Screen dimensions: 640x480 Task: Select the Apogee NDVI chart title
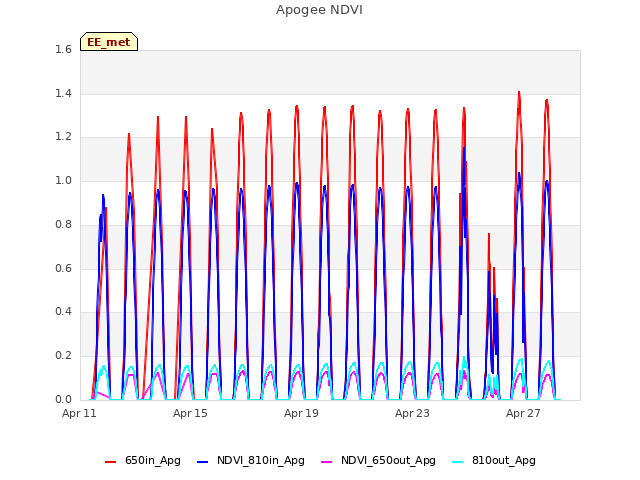pos(319,10)
